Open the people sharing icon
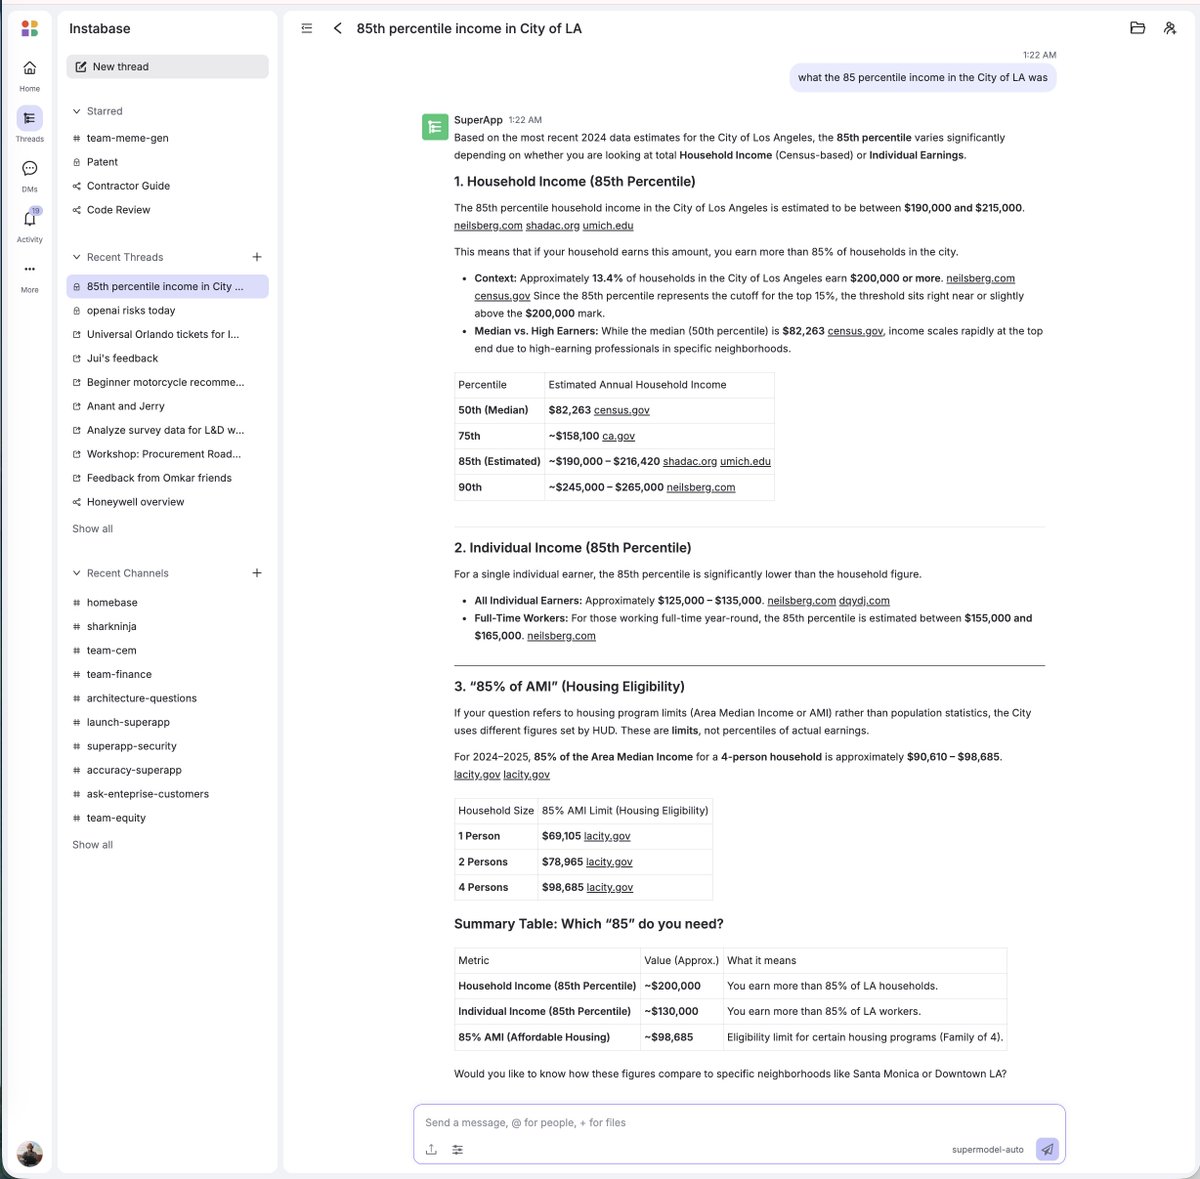The width and height of the screenshot is (1200, 1179). pyautogui.click(x=1170, y=28)
